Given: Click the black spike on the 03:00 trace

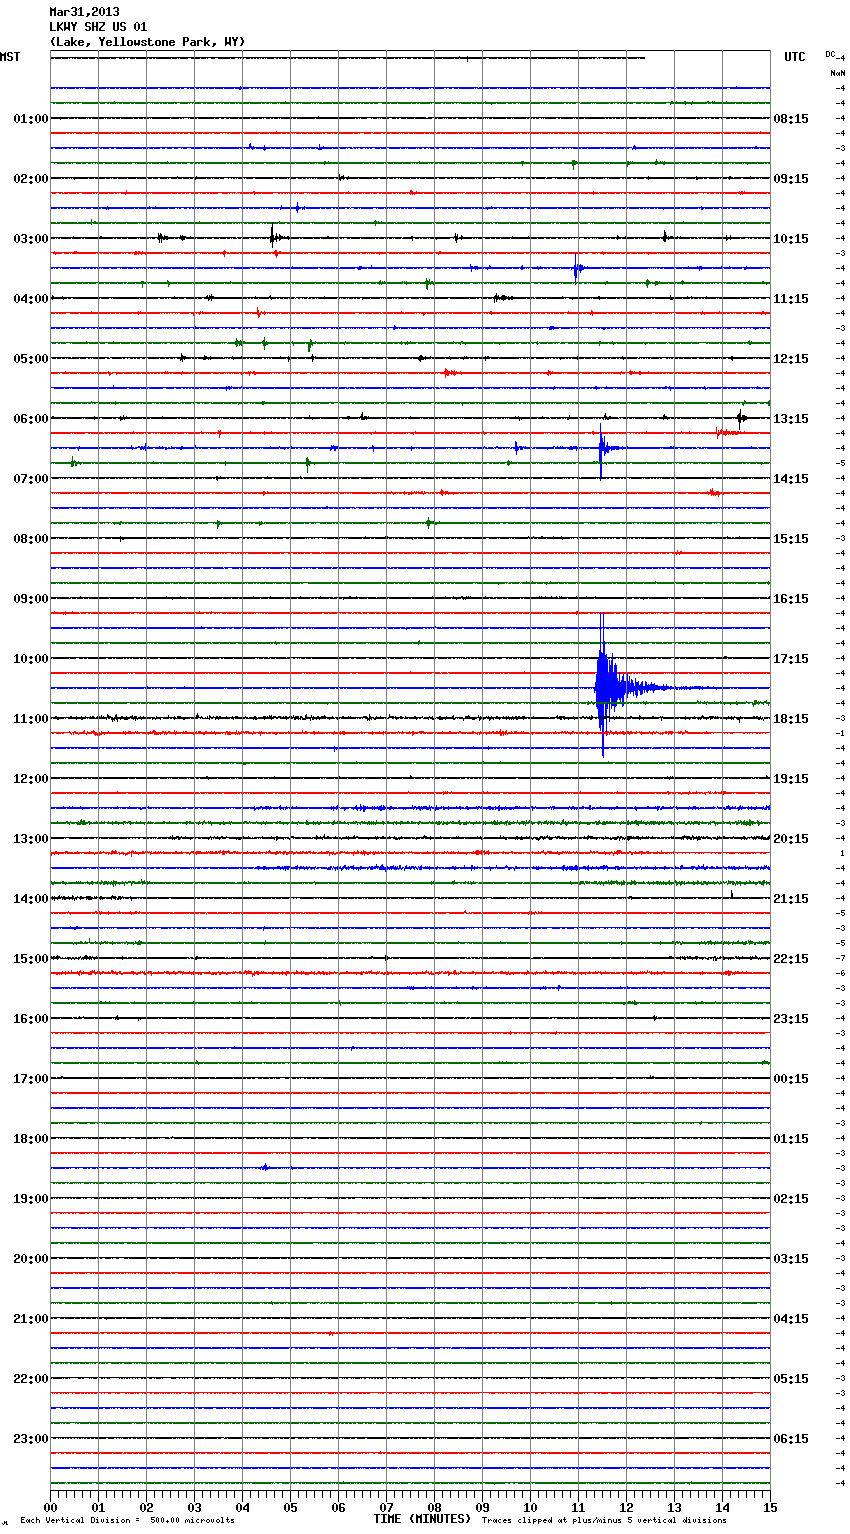Looking at the screenshot, I should point(272,236).
